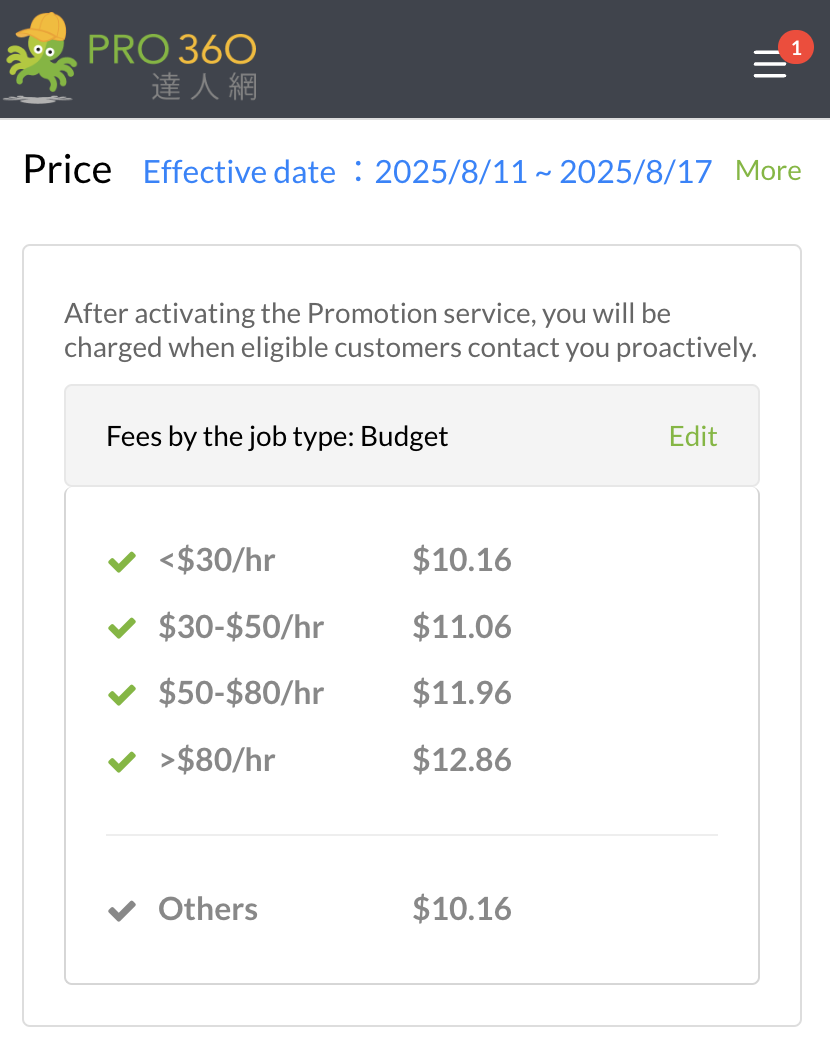The height and width of the screenshot is (1048, 830).
Task: Click the $11.06 fee amount
Action: point(462,627)
